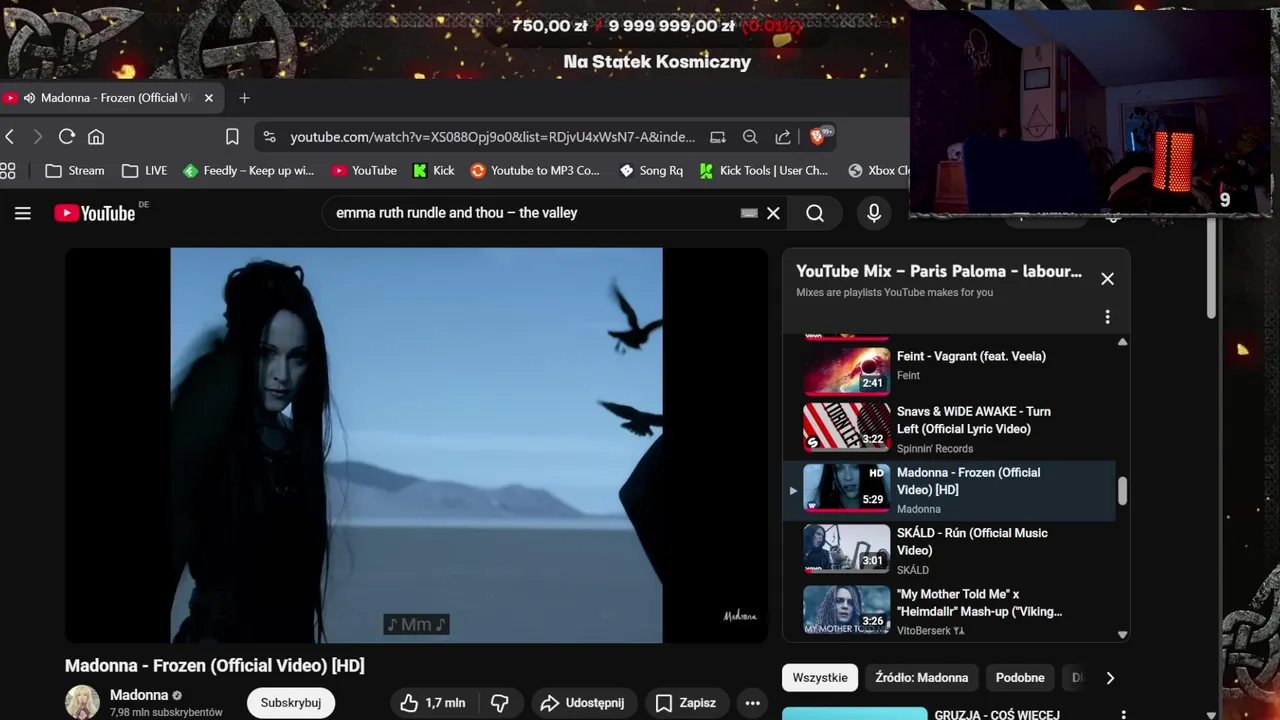Screen dimensions: 1280x720
Task: Click the video title Madonna - Frozen
Action: 214,666
